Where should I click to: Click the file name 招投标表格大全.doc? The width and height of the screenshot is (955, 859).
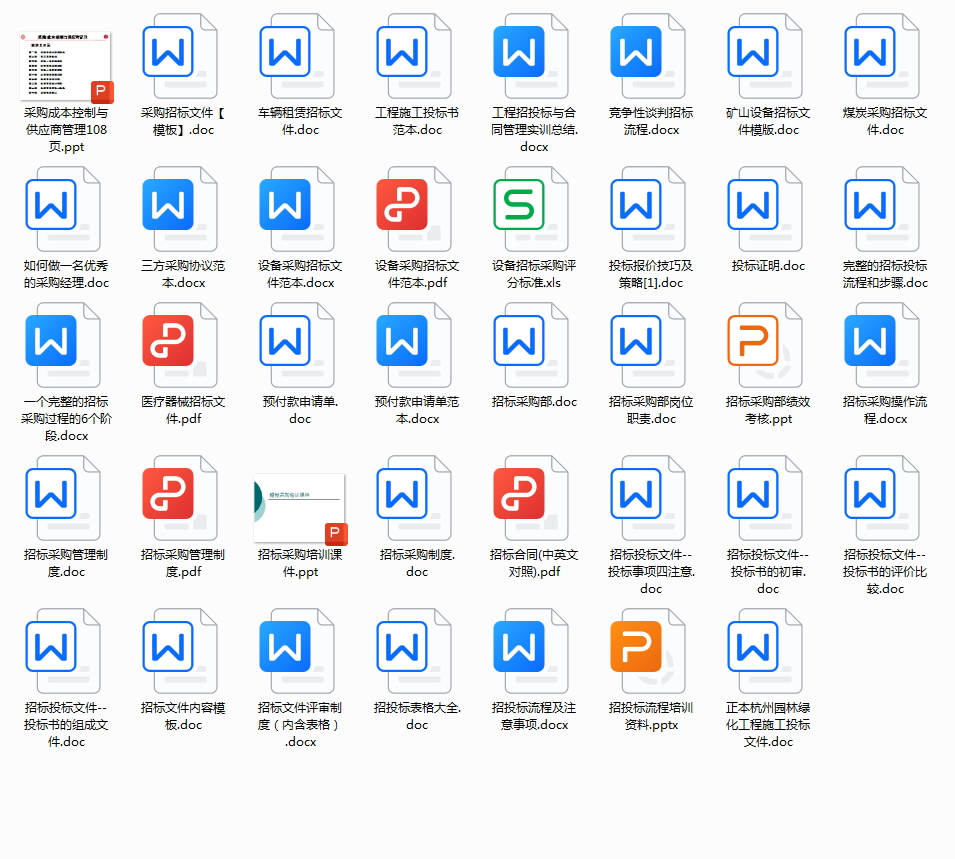[x=417, y=716]
